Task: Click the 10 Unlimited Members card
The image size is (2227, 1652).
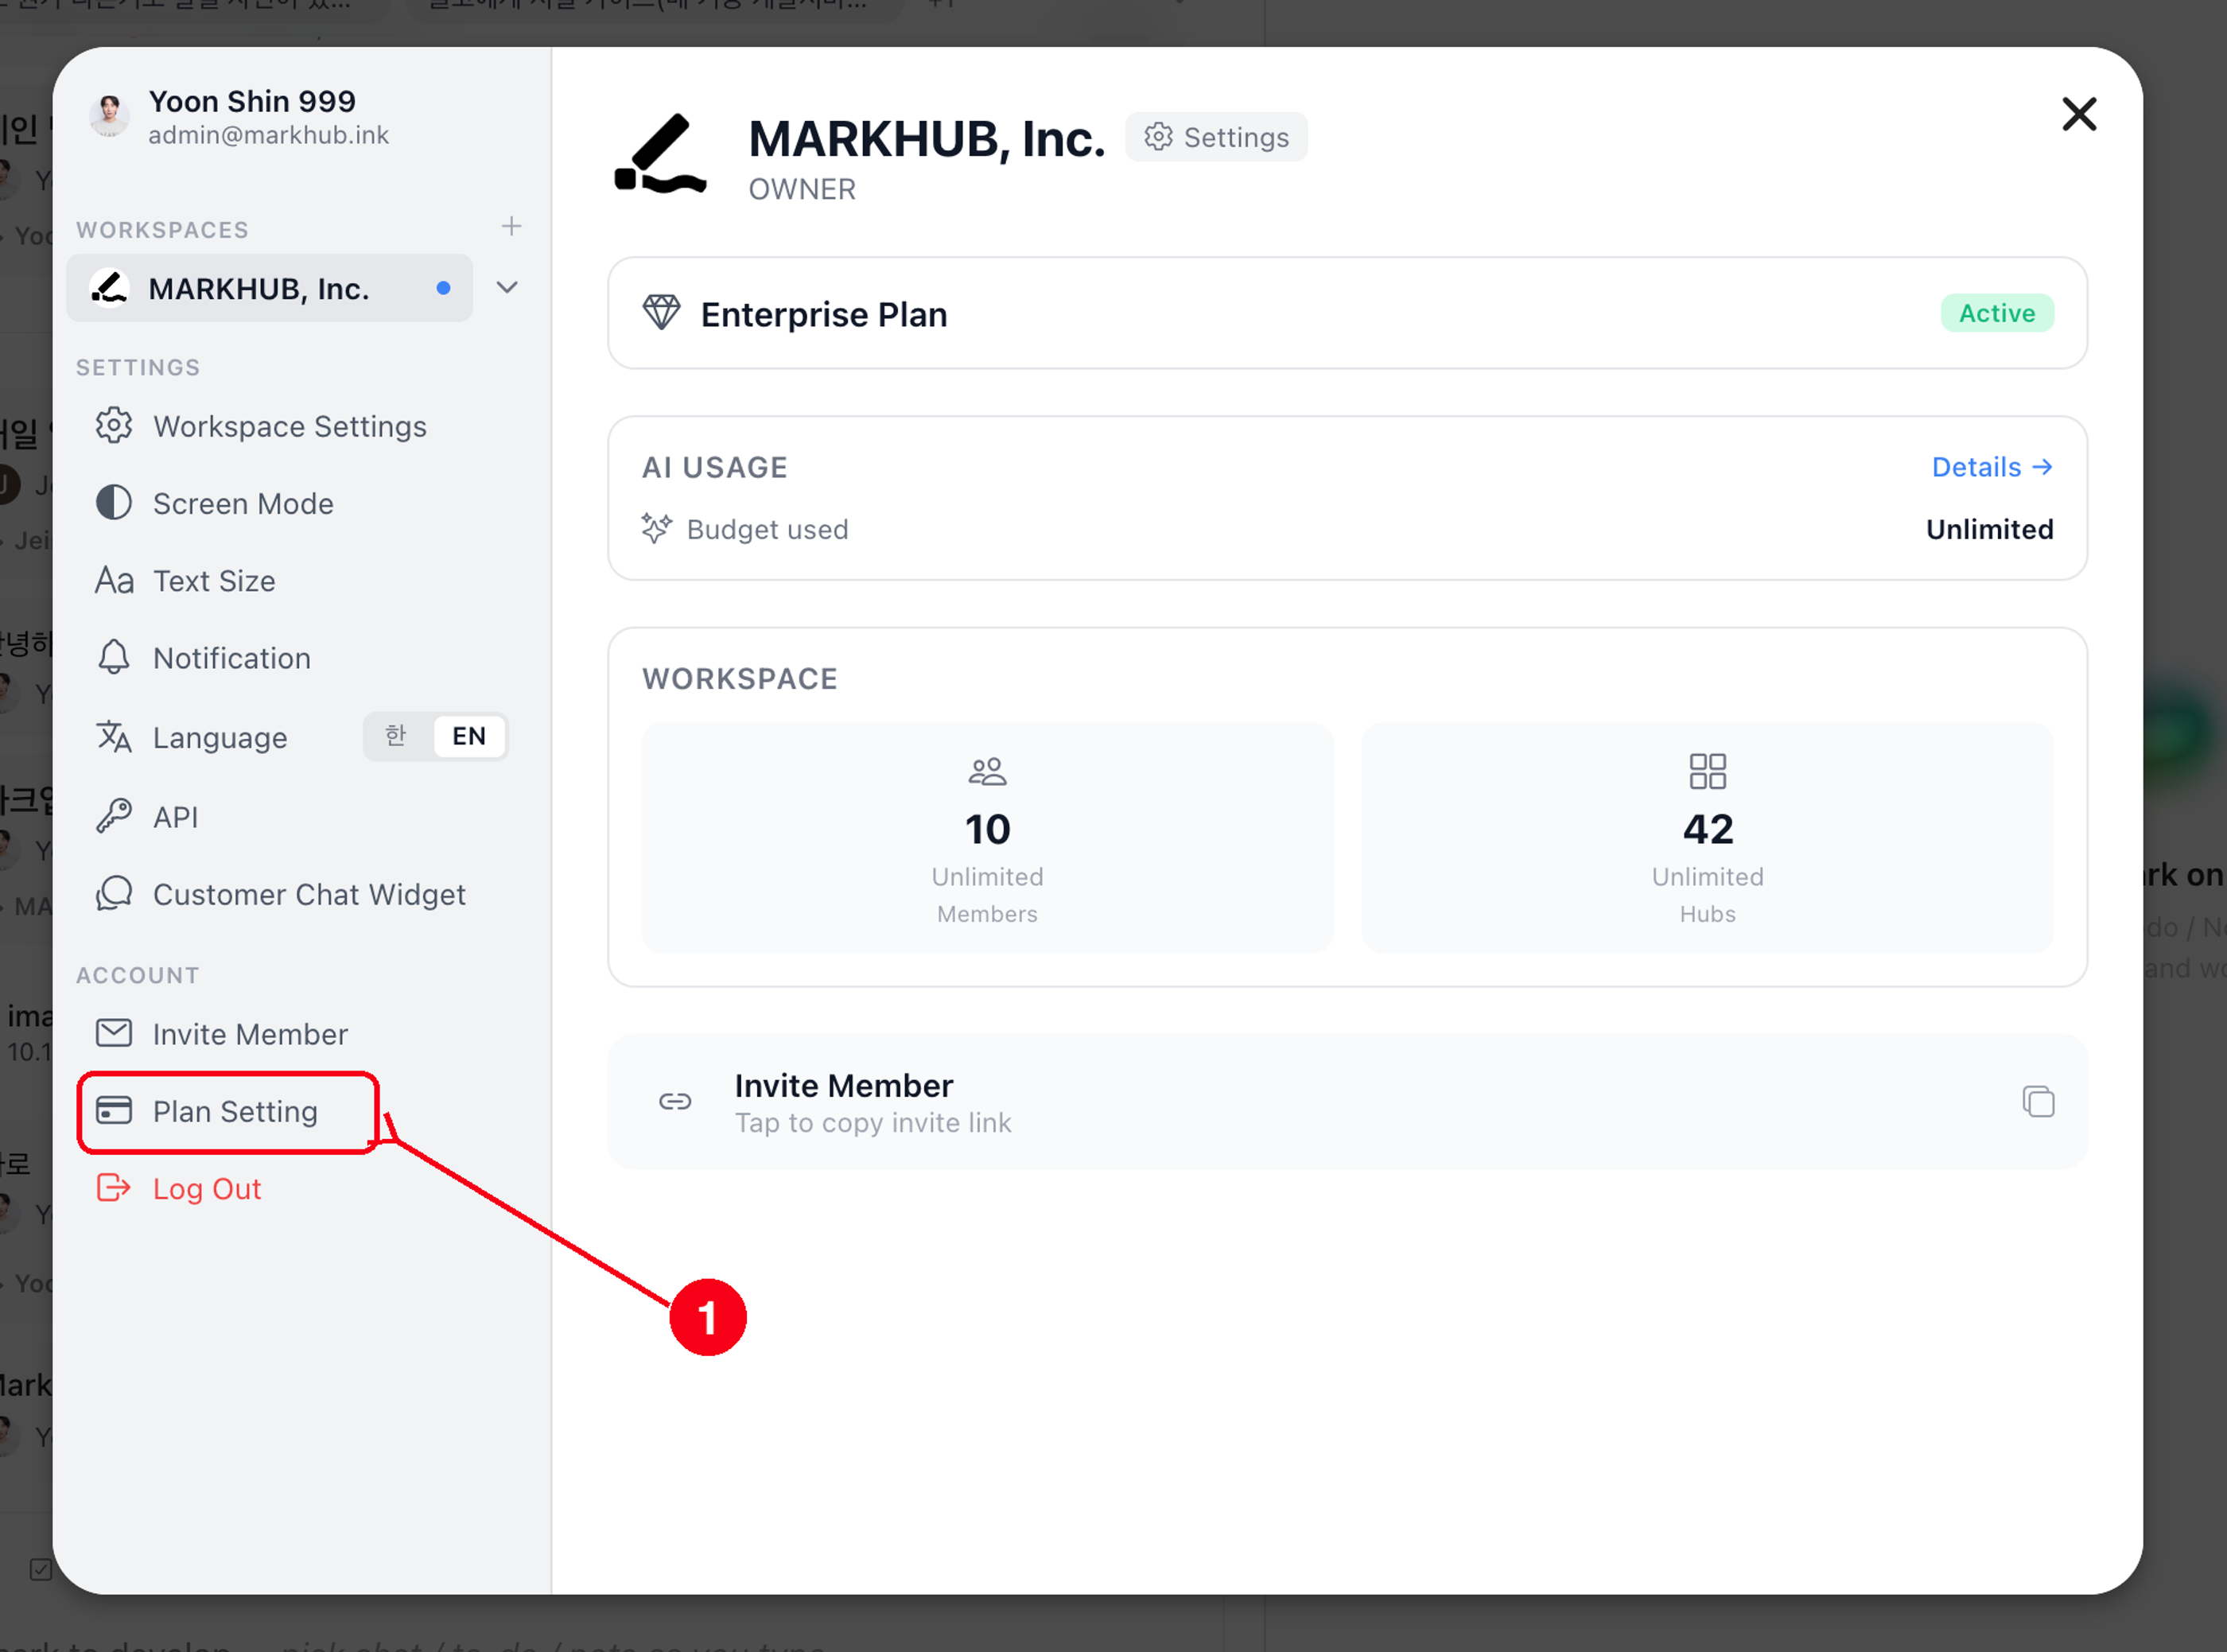Action: coord(987,837)
